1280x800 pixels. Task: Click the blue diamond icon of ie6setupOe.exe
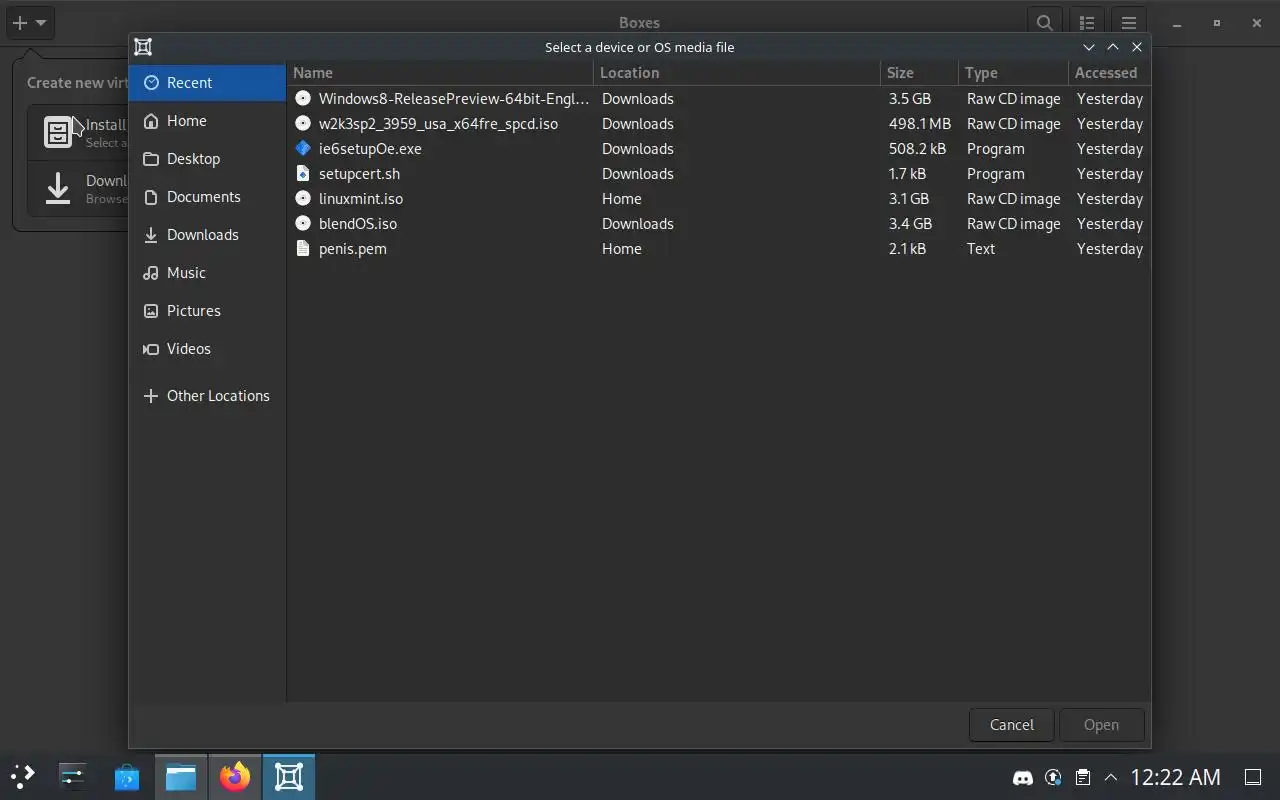[x=303, y=149]
